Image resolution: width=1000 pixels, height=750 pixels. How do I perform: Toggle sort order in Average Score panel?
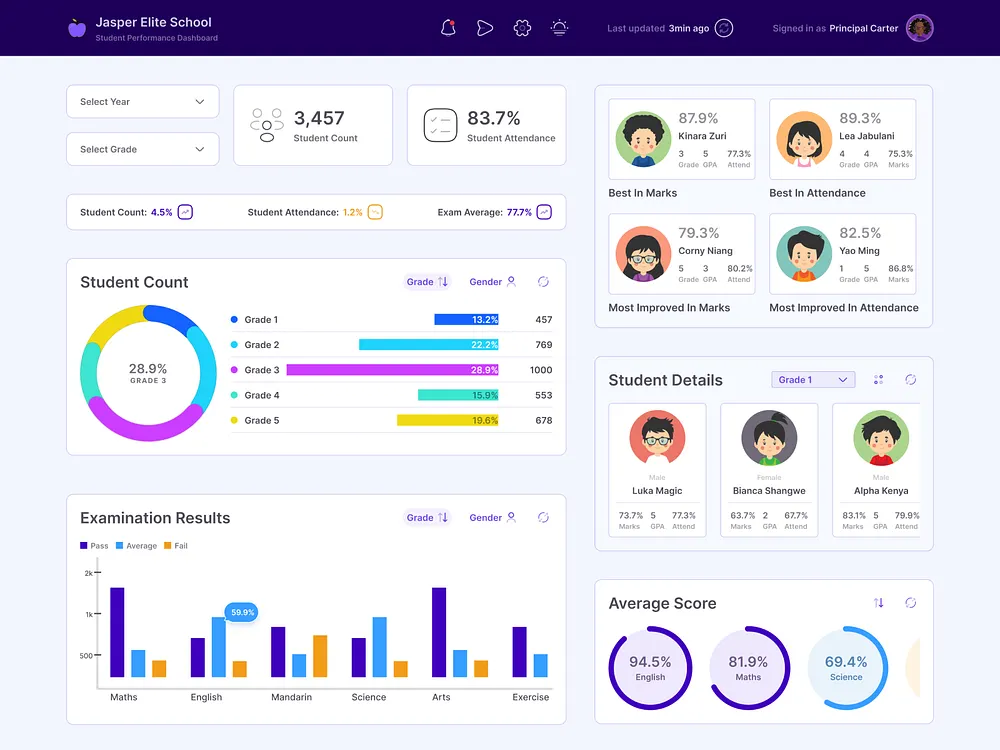pos(879,603)
